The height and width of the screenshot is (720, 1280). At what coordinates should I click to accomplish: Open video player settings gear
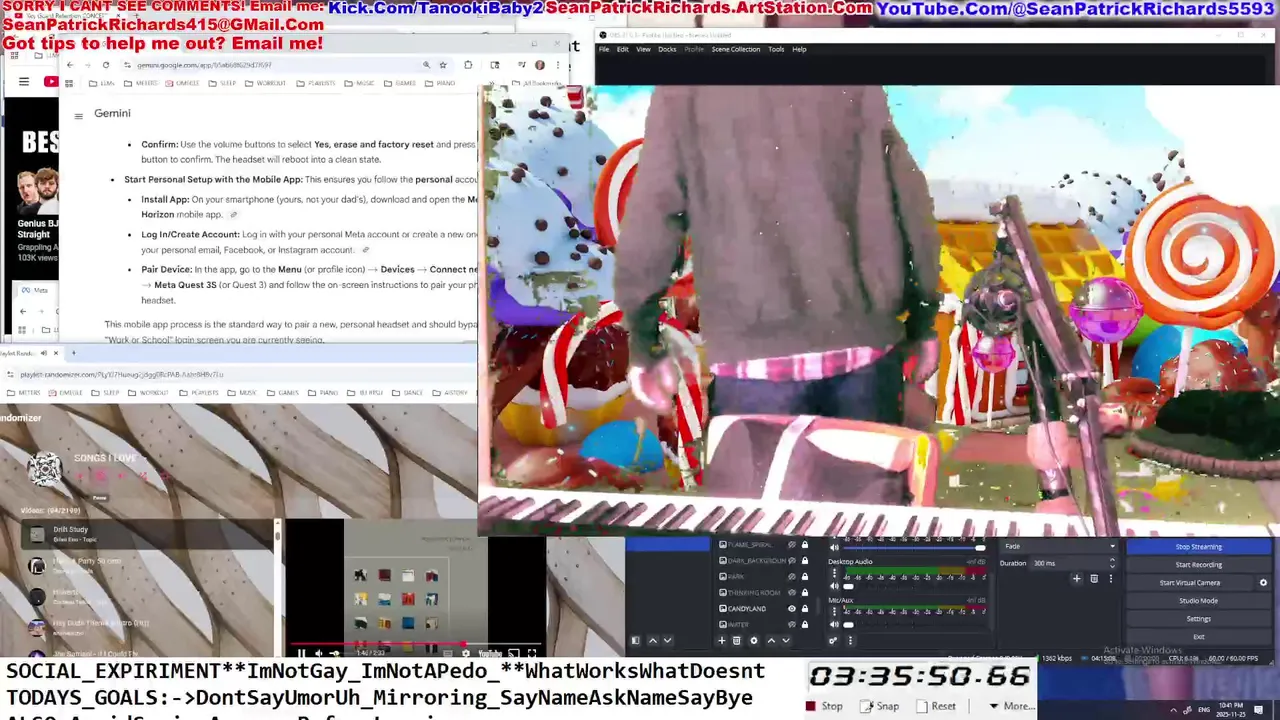(x=465, y=653)
